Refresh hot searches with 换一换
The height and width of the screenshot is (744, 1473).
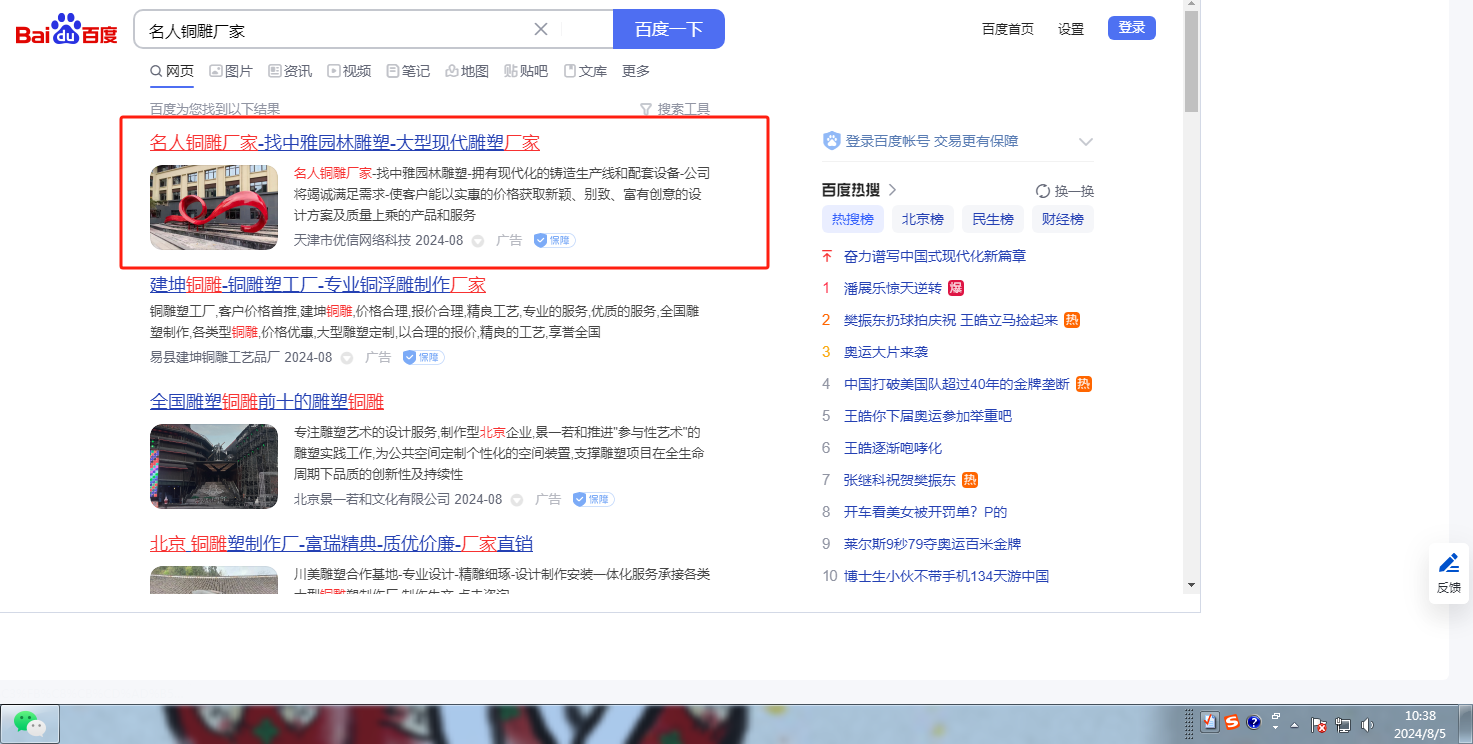(x=1065, y=191)
